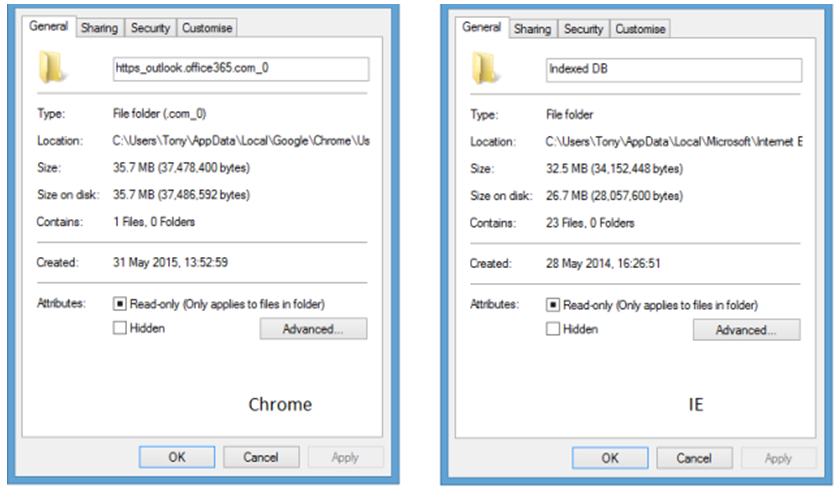Confirm with OK in Indexed DB dialog

[x=610, y=458]
